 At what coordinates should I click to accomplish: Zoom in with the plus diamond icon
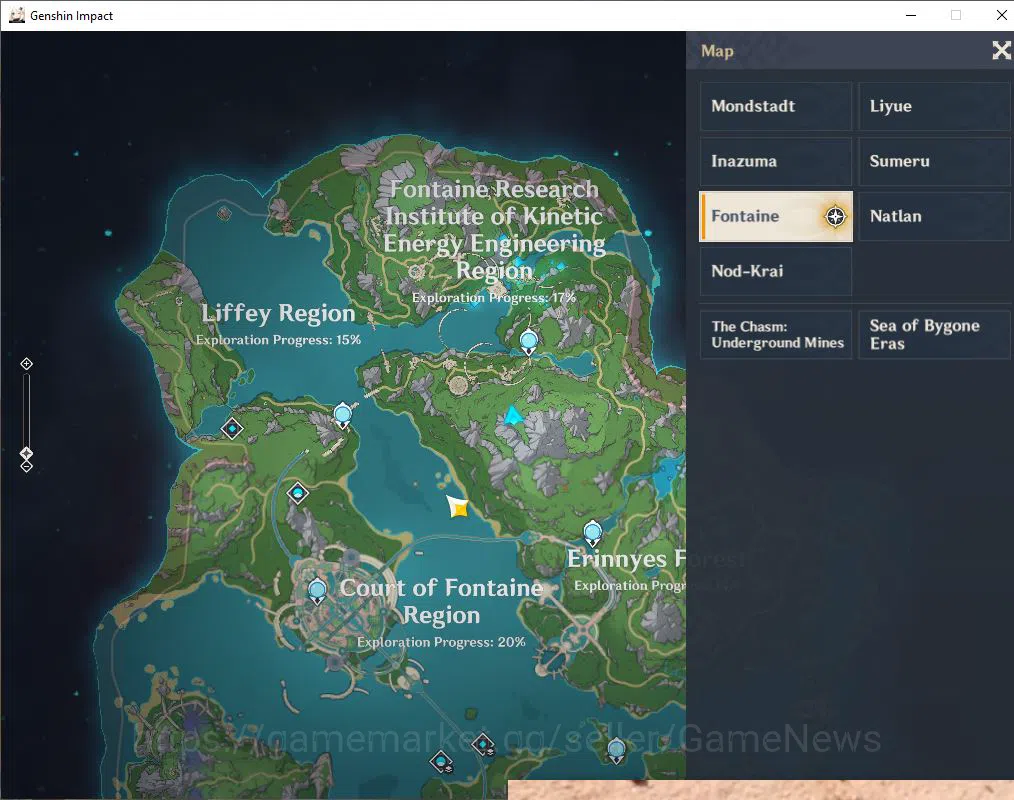pos(27,364)
